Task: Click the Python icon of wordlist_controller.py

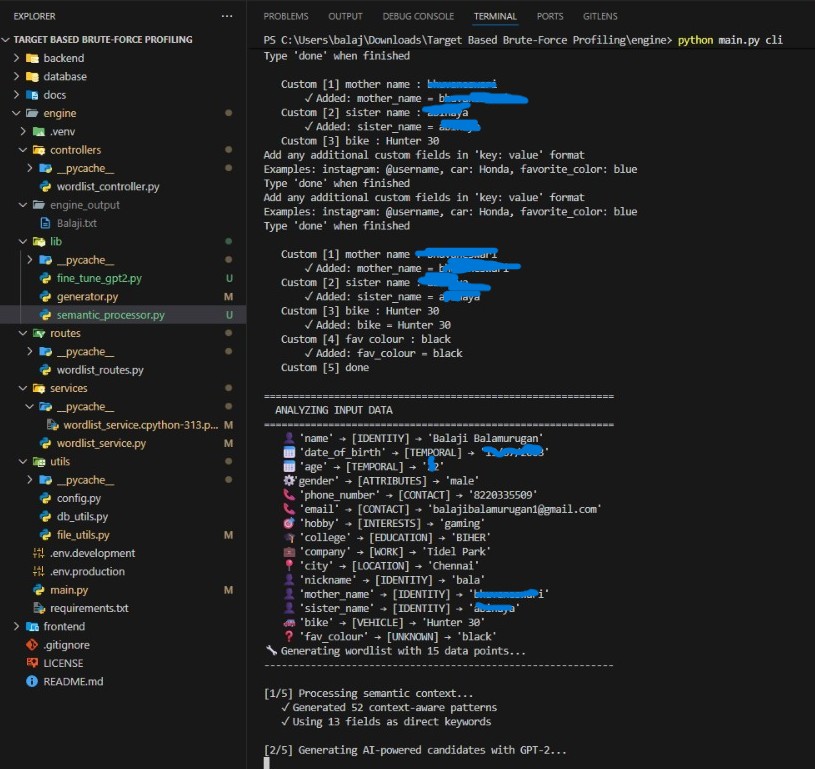Action: [x=46, y=187]
